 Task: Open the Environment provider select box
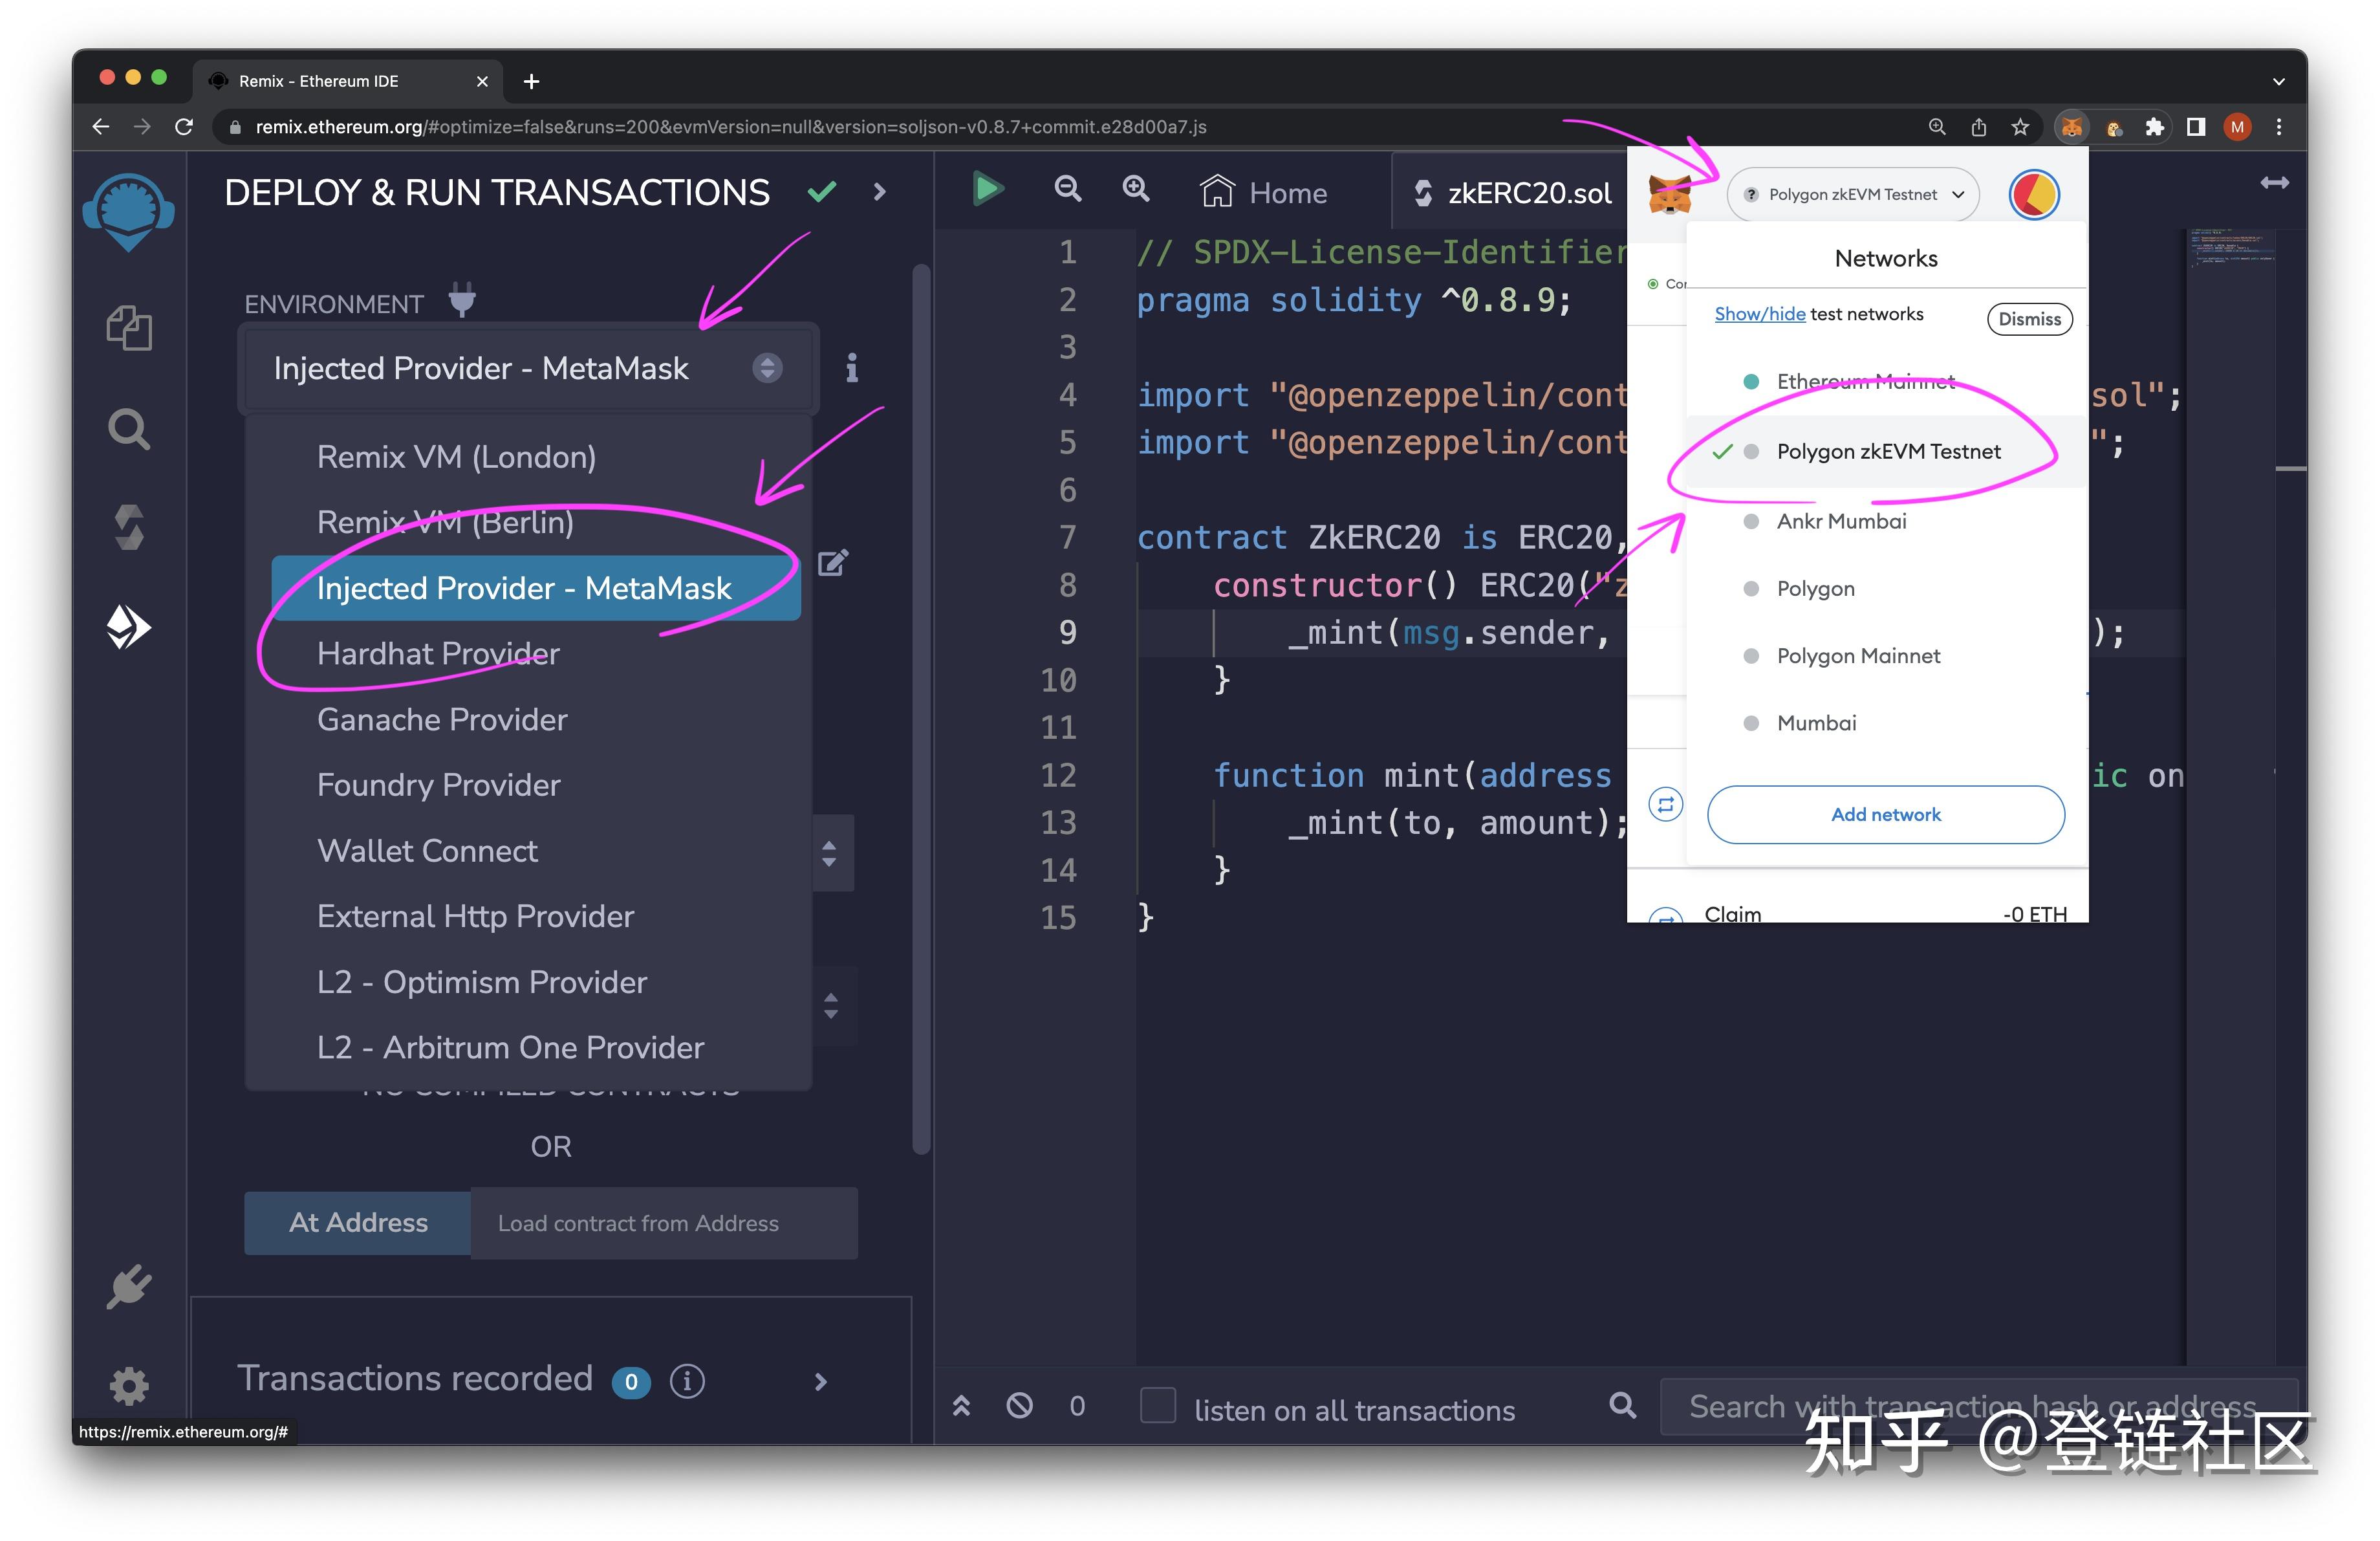point(528,368)
